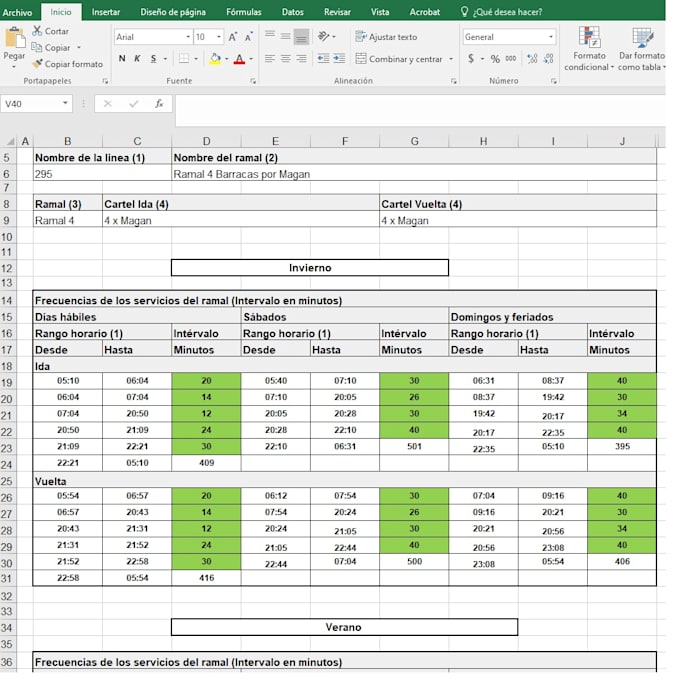Click ¿Qué desea hacer? search box
This screenshot has width=680, height=681.
502,12
